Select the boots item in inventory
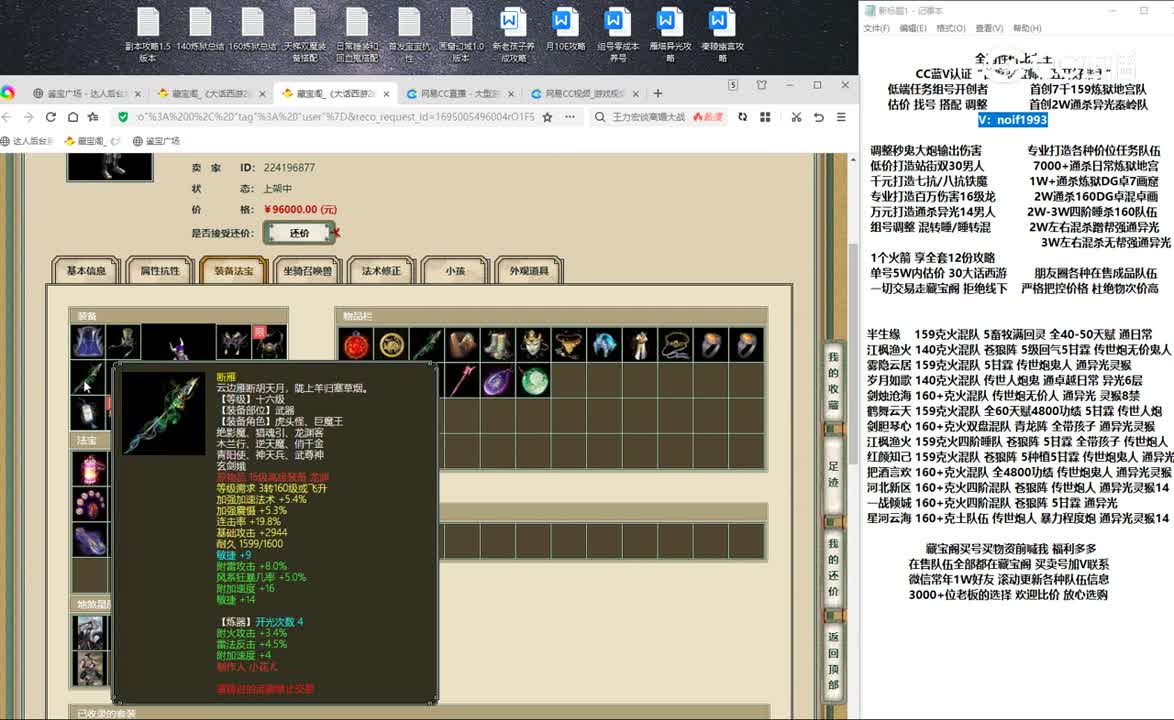This screenshot has width=1174, height=720. (x=498, y=344)
